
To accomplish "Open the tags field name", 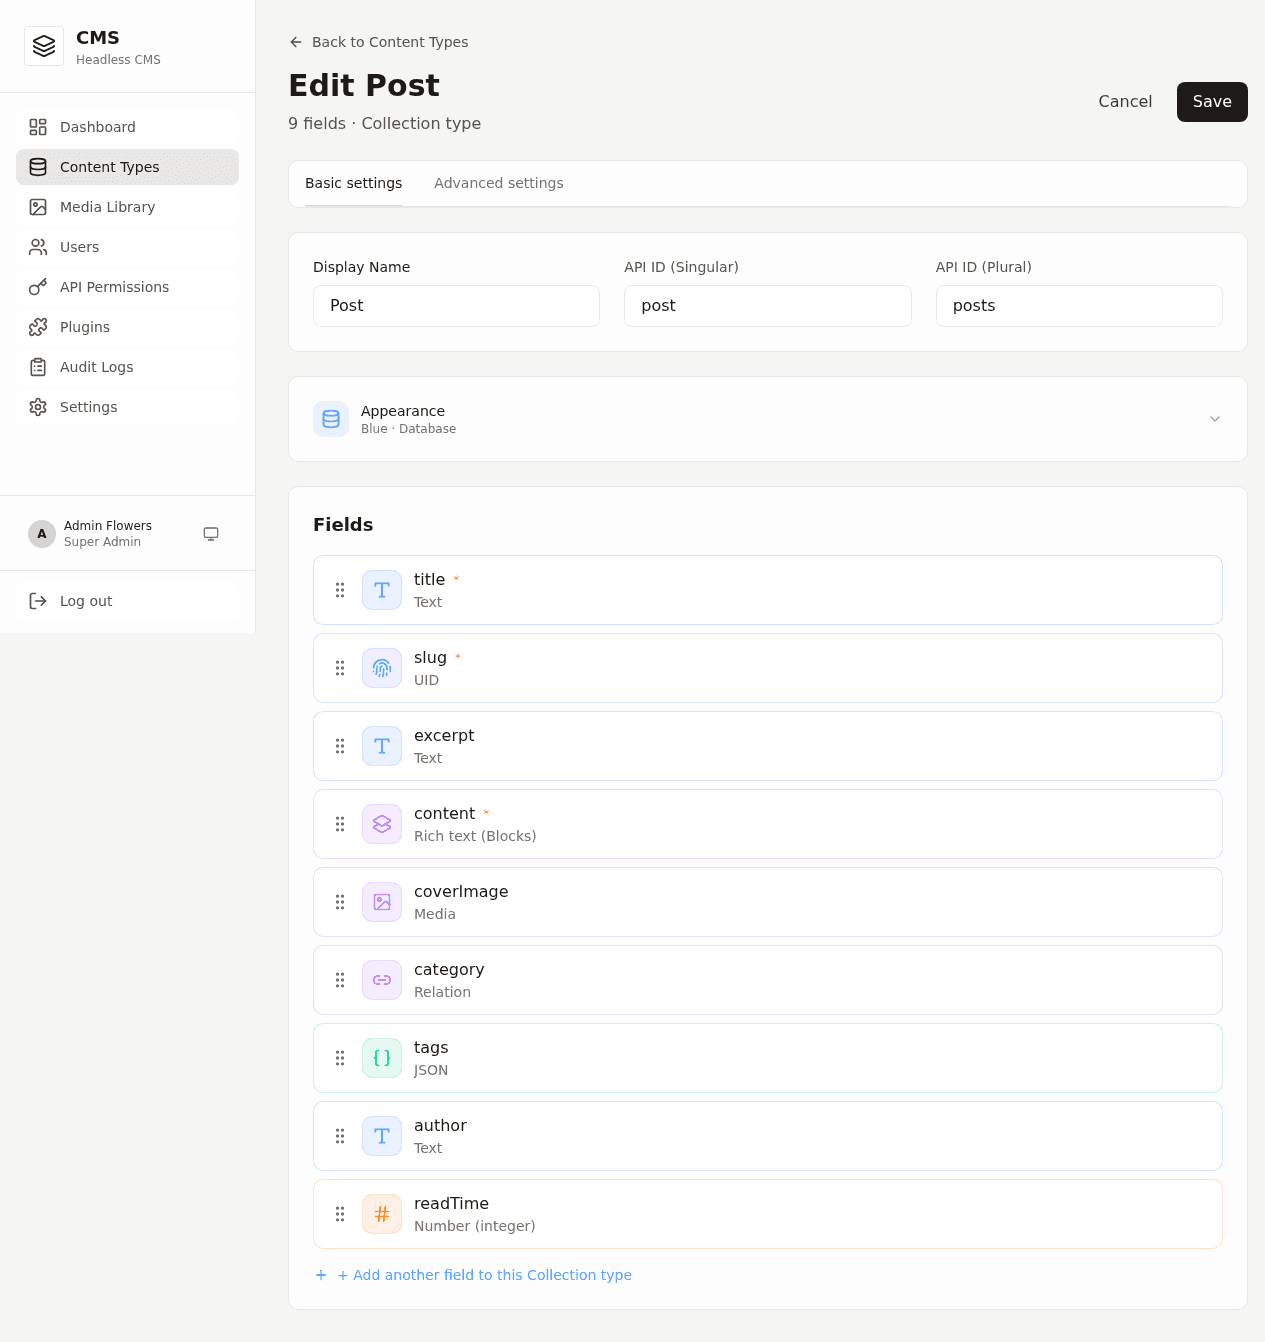I will (x=431, y=1047).
